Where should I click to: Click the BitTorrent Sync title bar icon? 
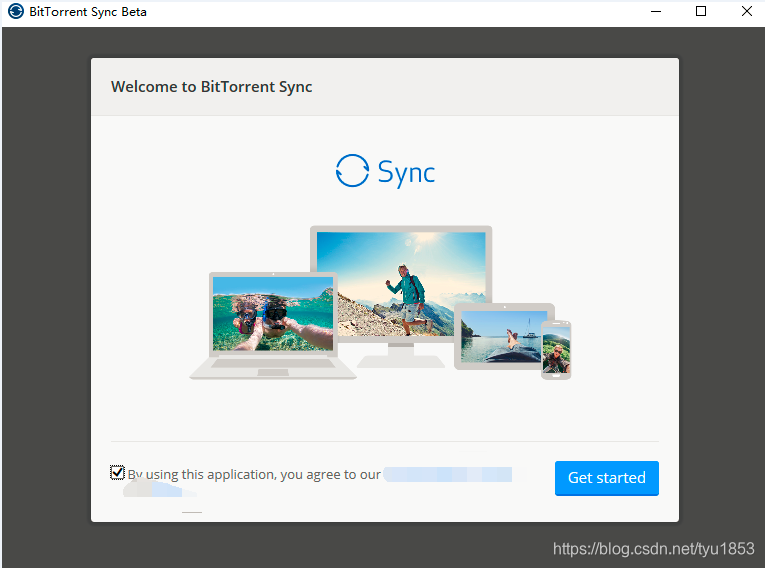(x=16, y=11)
